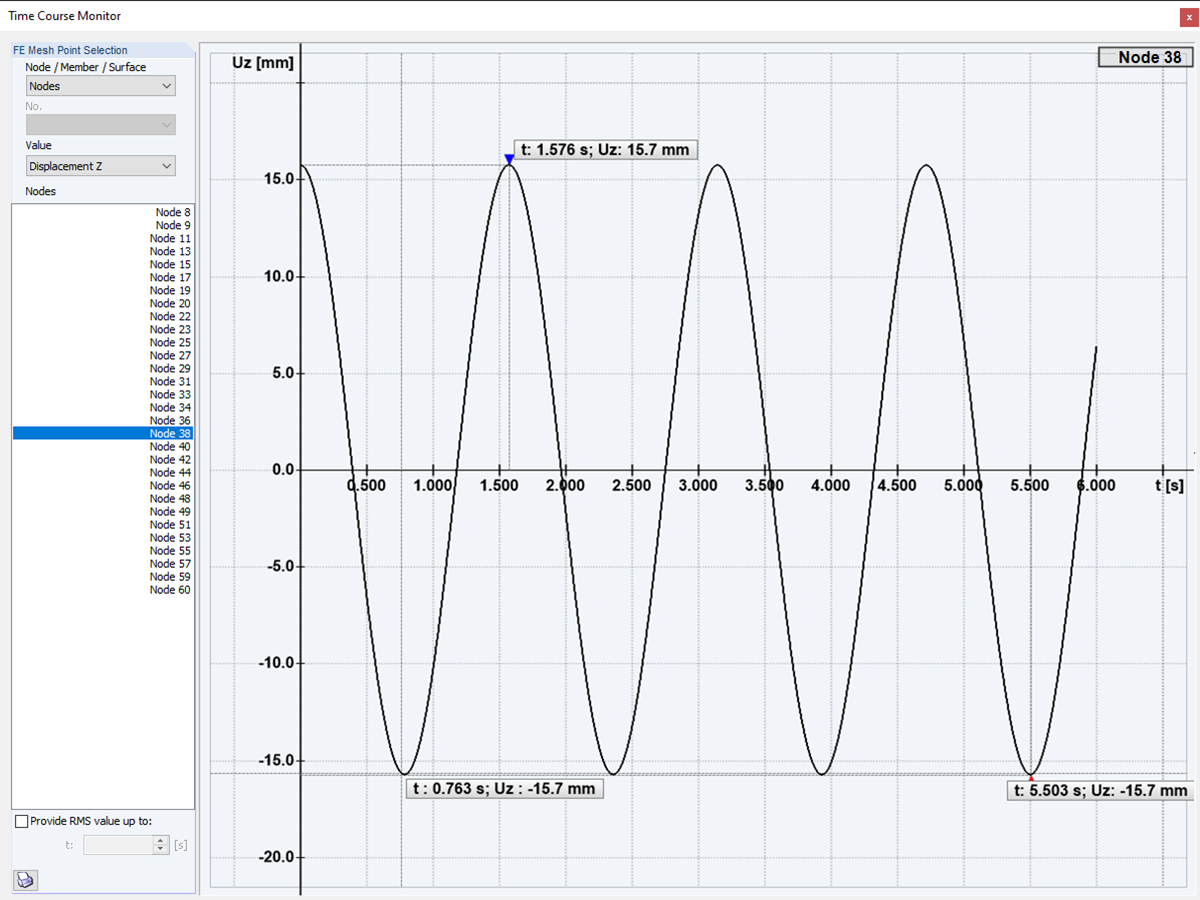Viewport: 1200px width, 900px height.
Task: Select Node 42 in the nodes list
Action: [x=102, y=459]
